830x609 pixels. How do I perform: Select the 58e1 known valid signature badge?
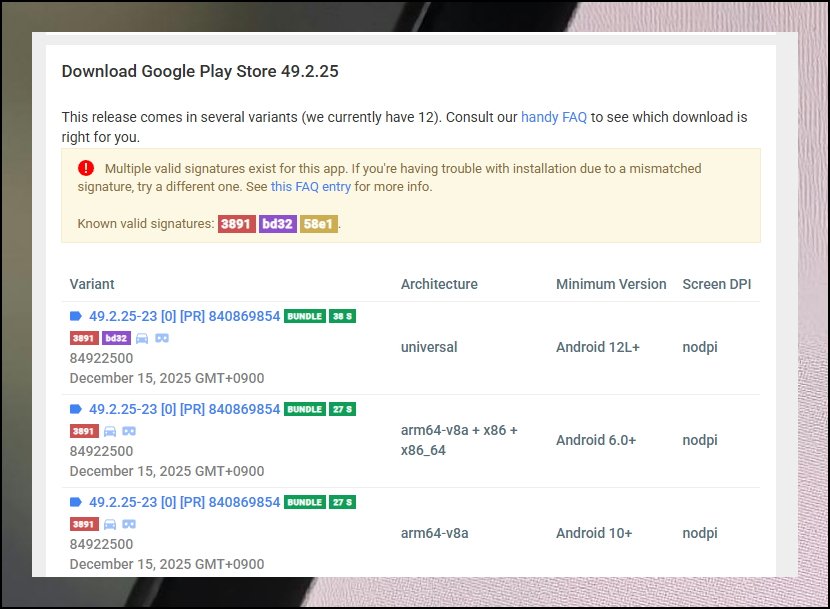[319, 223]
